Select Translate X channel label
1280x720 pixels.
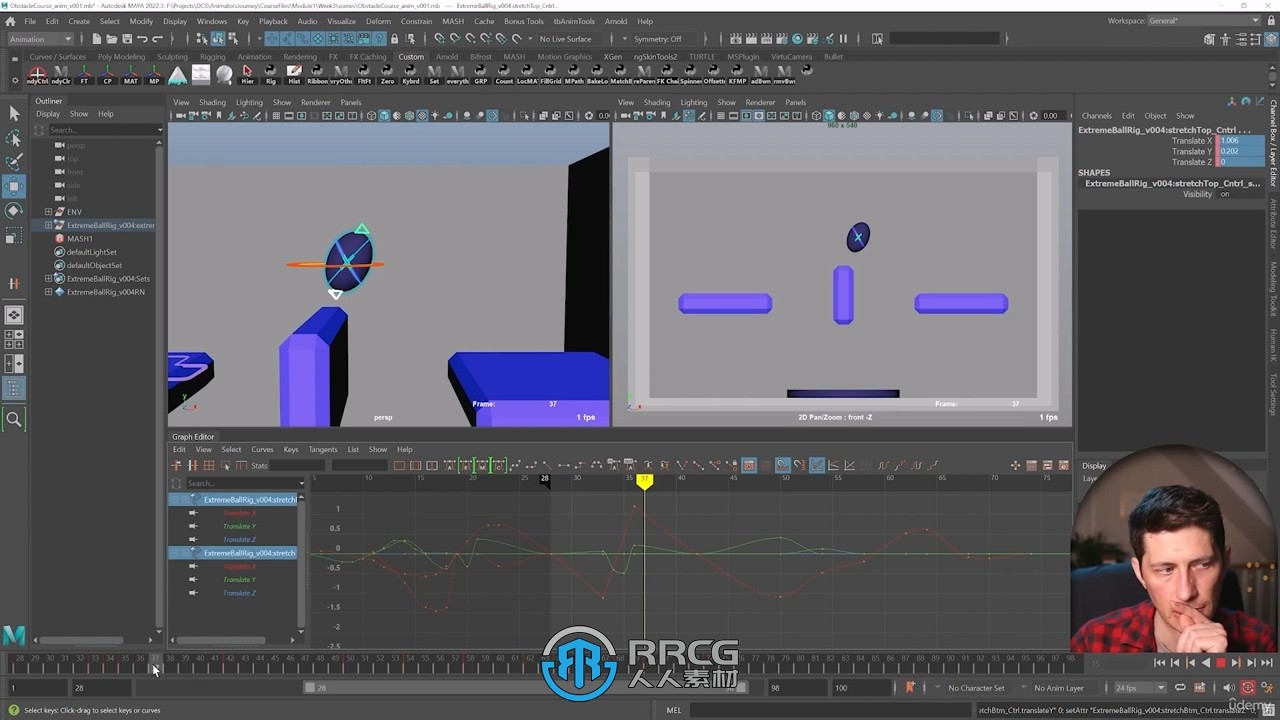[x=1190, y=141]
